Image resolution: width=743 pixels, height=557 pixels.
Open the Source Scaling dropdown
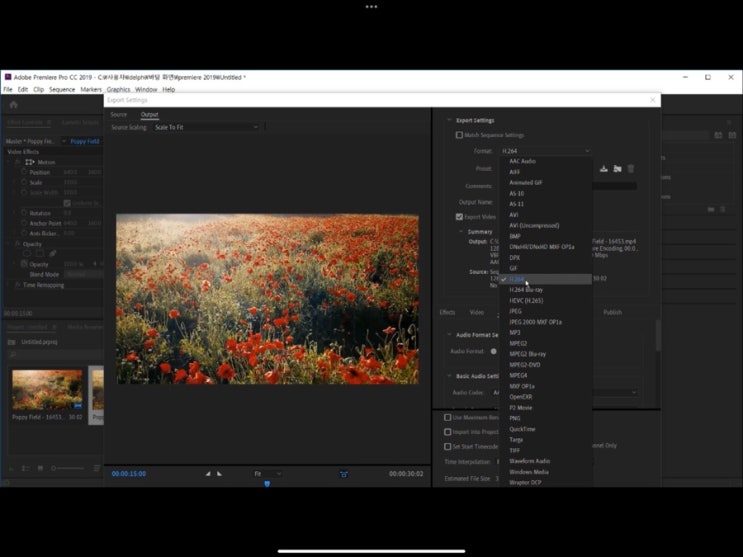click(x=206, y=127)
